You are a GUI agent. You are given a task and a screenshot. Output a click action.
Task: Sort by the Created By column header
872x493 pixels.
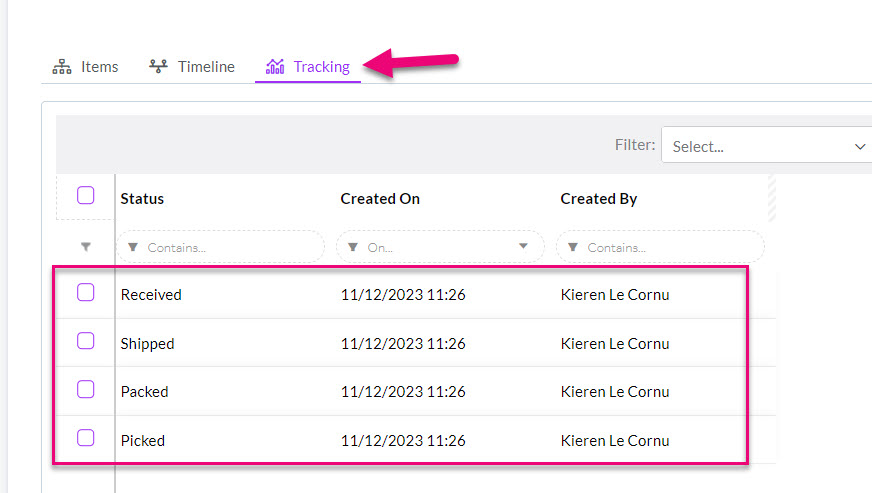pos(598,199)
